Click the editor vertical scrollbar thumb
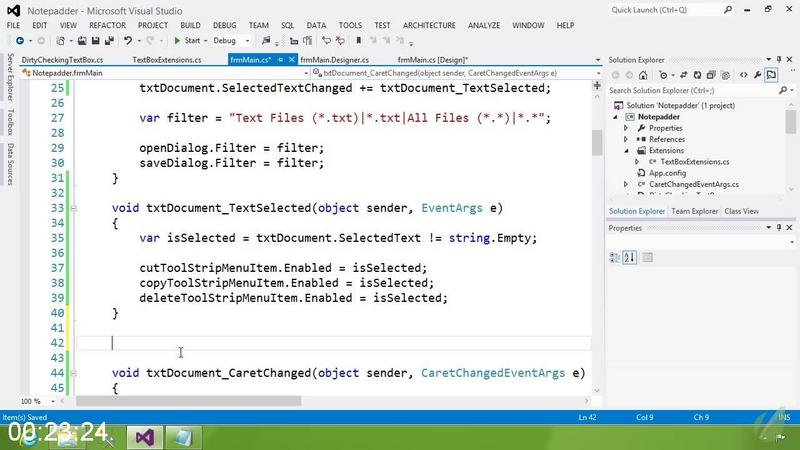800x450 pixels. [x=597, y=143]
